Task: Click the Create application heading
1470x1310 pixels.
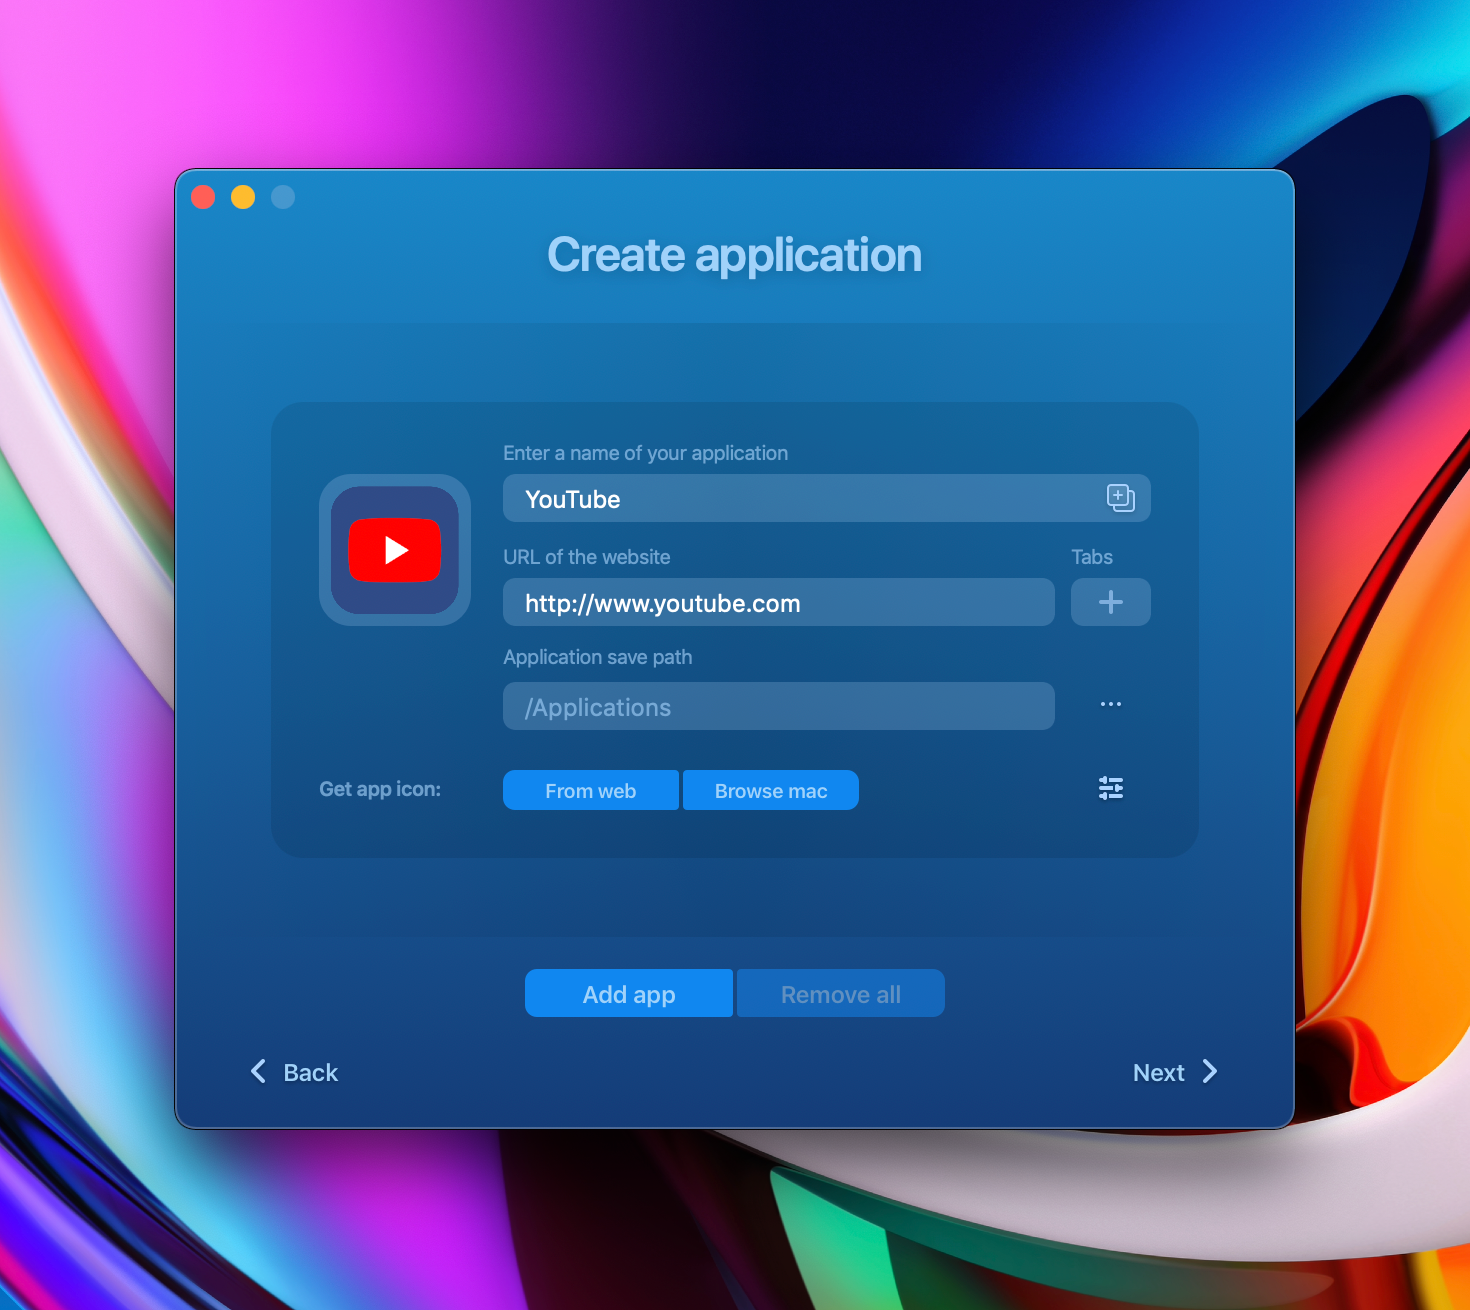Action: point(735,255)
